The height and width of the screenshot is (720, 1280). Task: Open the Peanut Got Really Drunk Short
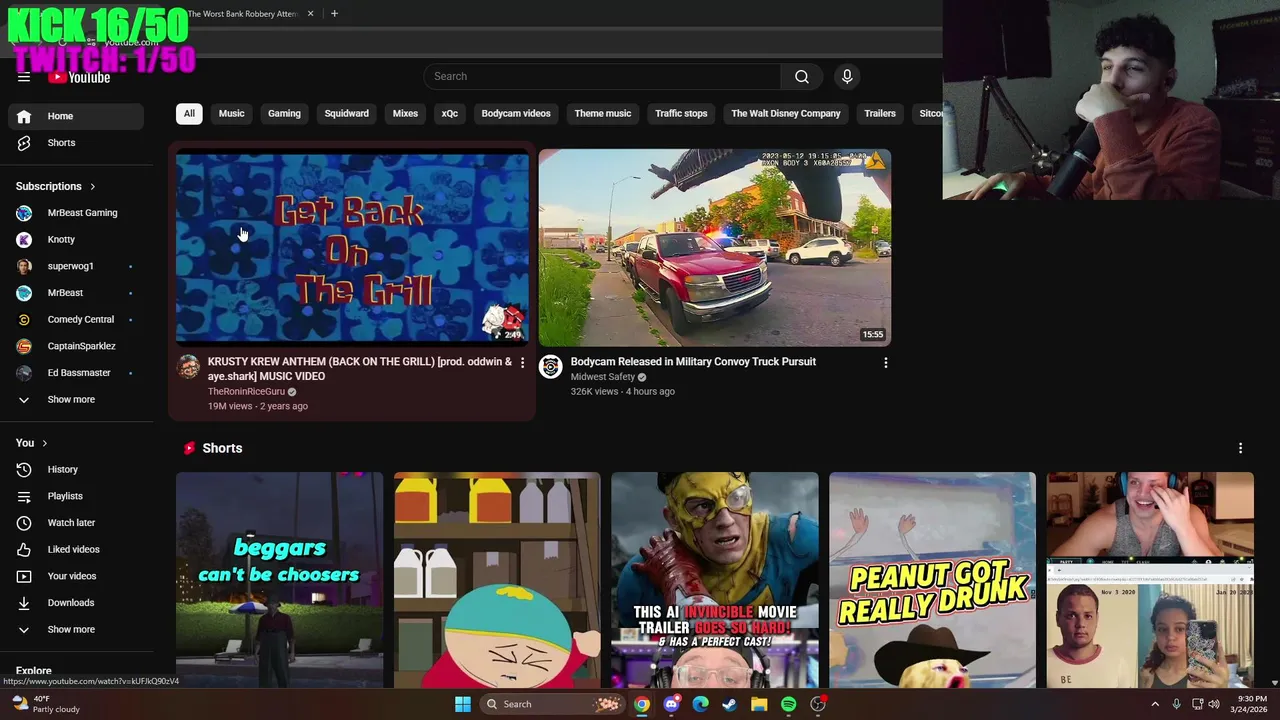[932, 580]
